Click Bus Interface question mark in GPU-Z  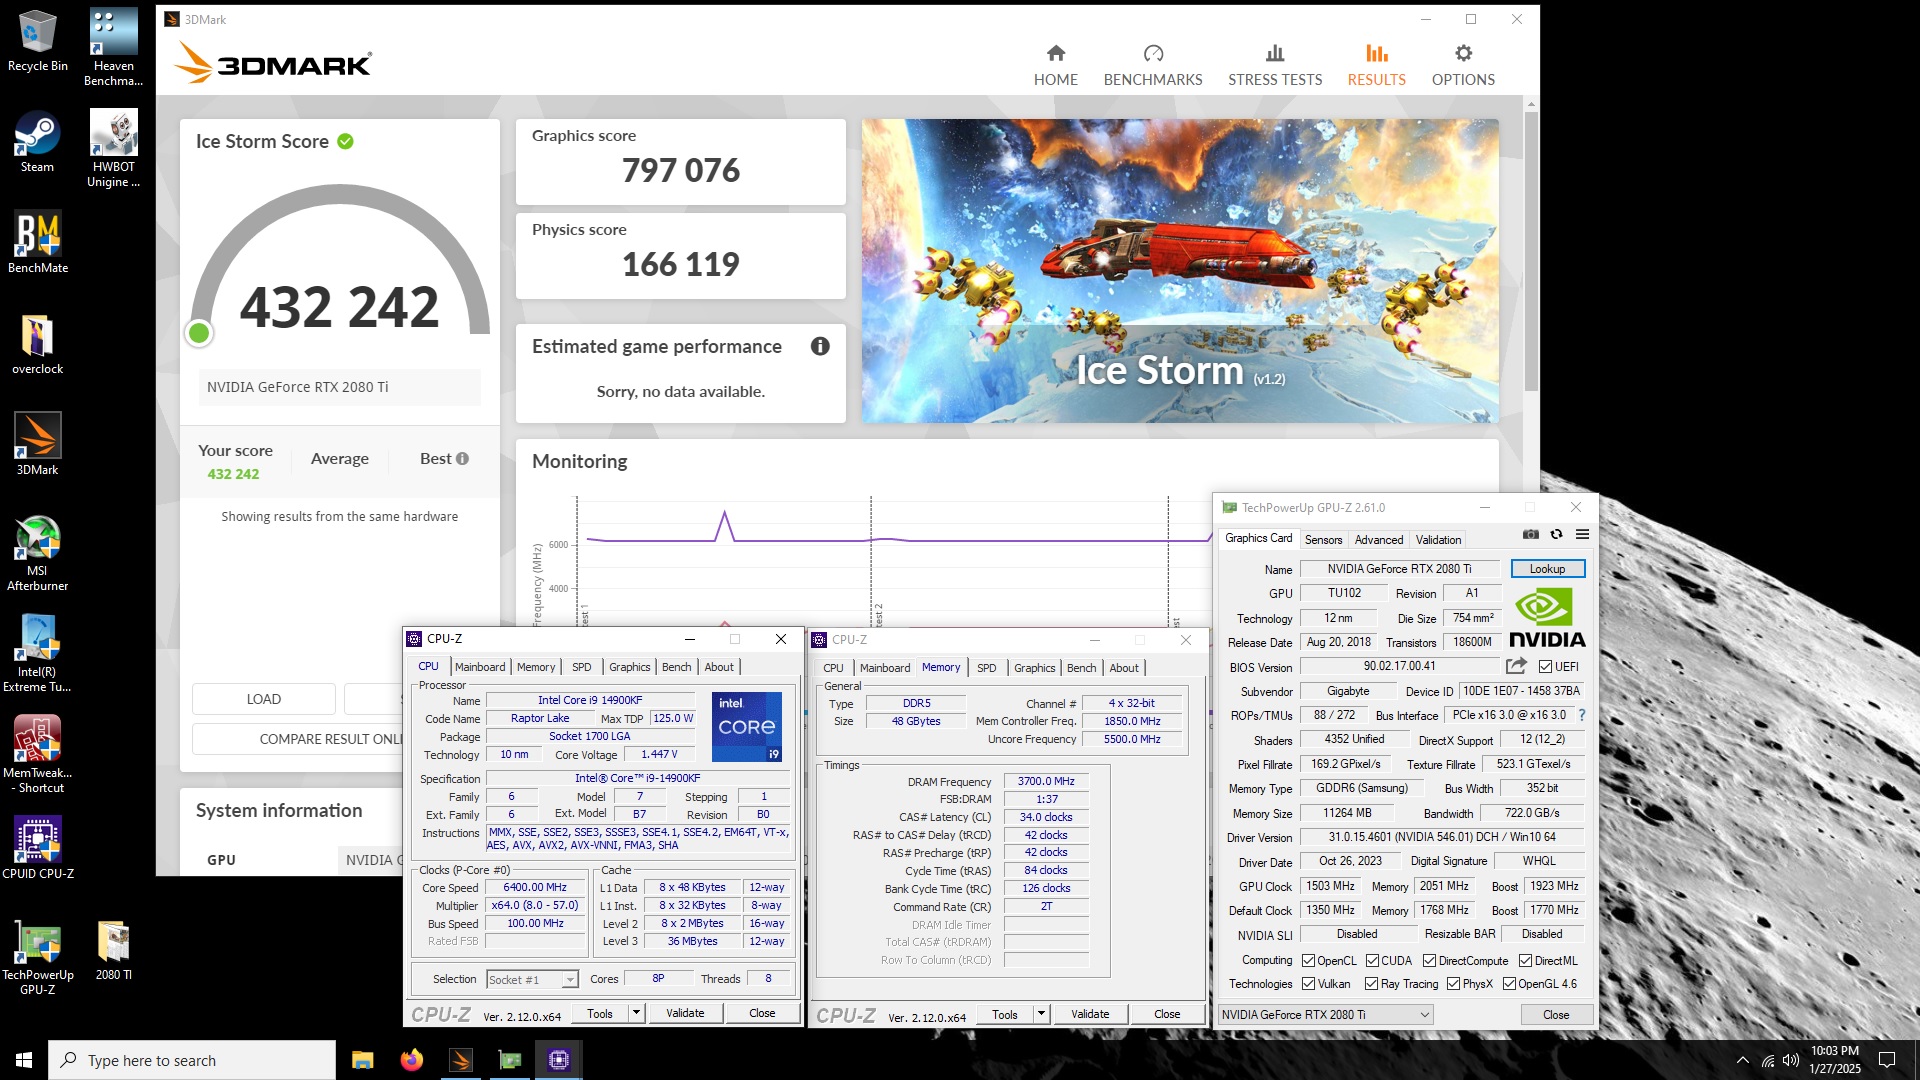click(x=1582, y=715)
